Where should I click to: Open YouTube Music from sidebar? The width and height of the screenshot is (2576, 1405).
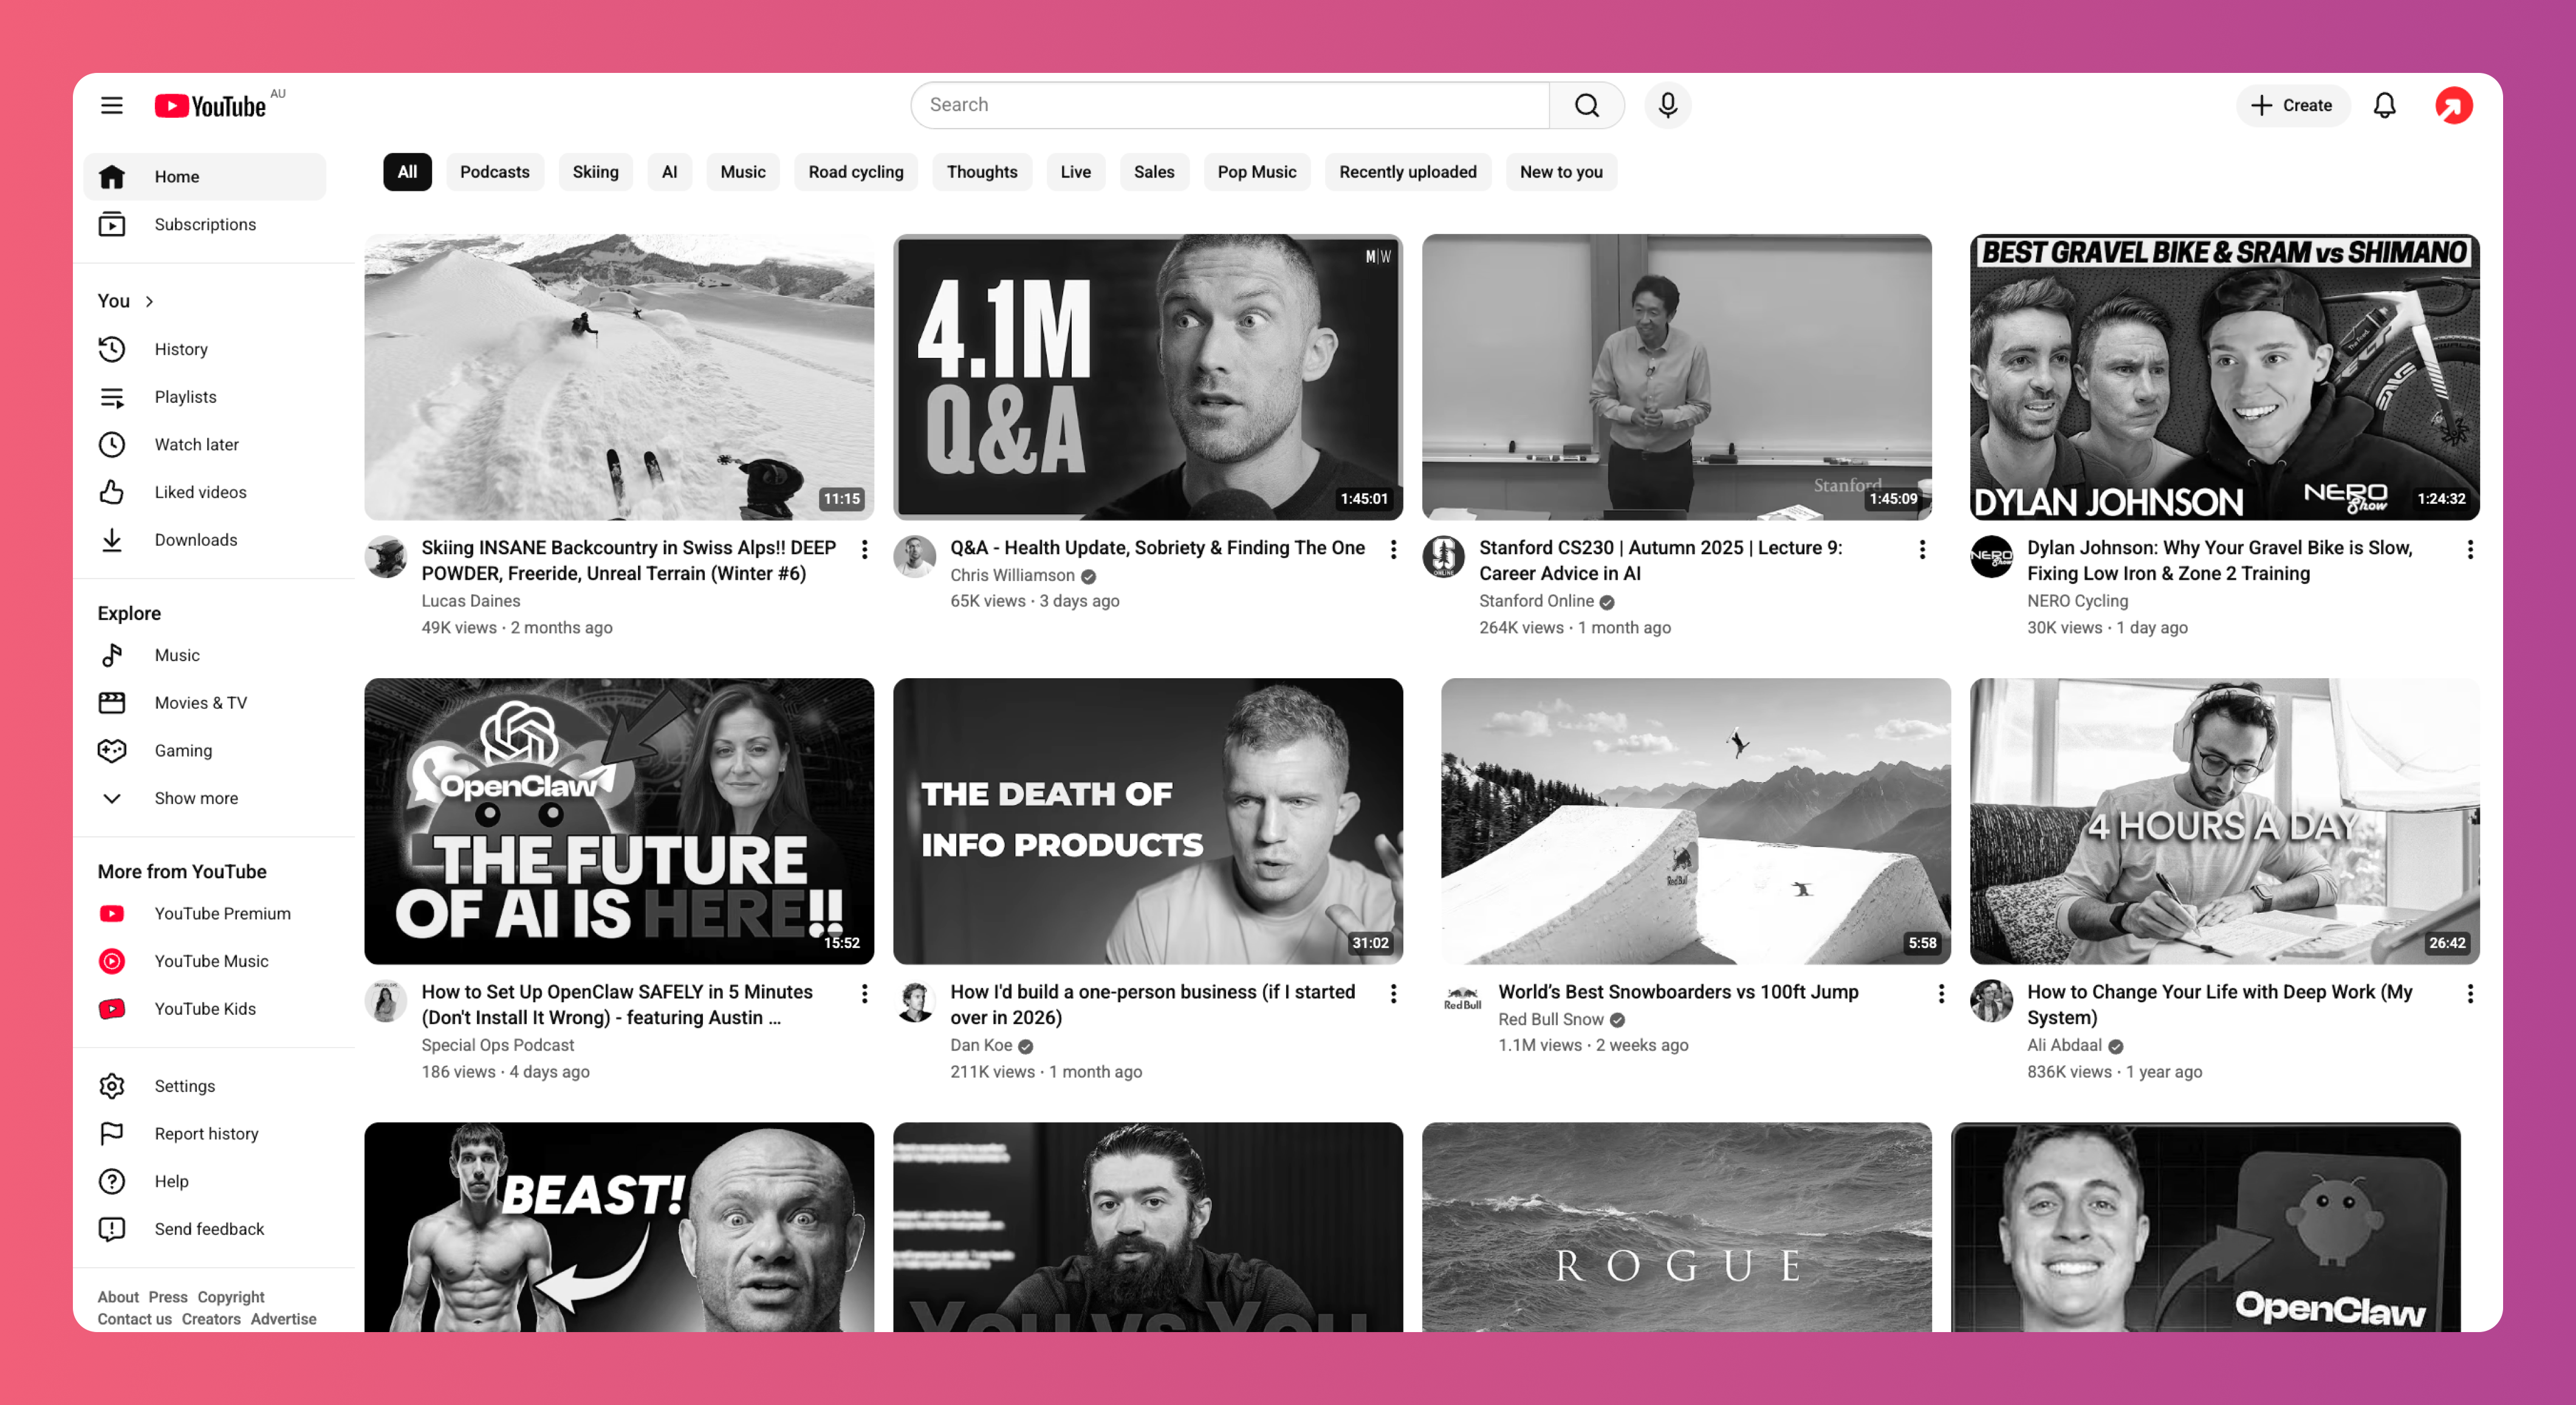pyautogui.click(x=211, y=961)
